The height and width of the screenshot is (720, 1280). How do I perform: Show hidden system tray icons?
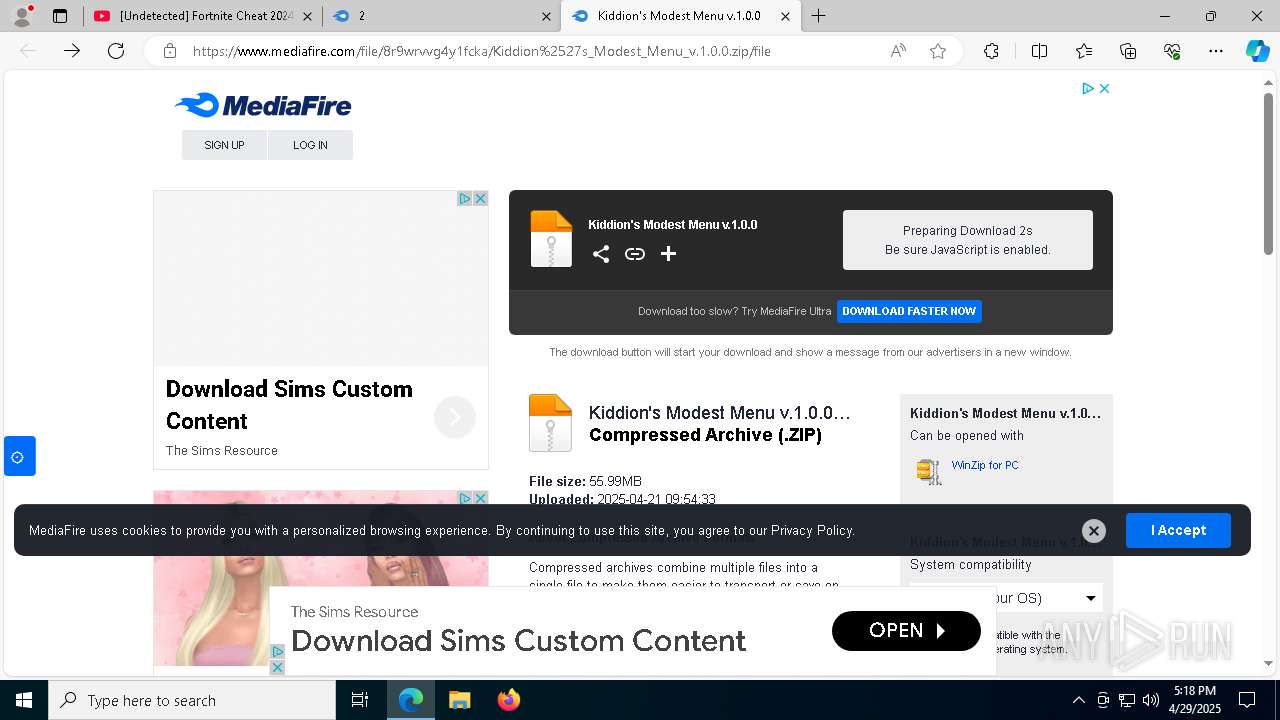click(1078, 700)
